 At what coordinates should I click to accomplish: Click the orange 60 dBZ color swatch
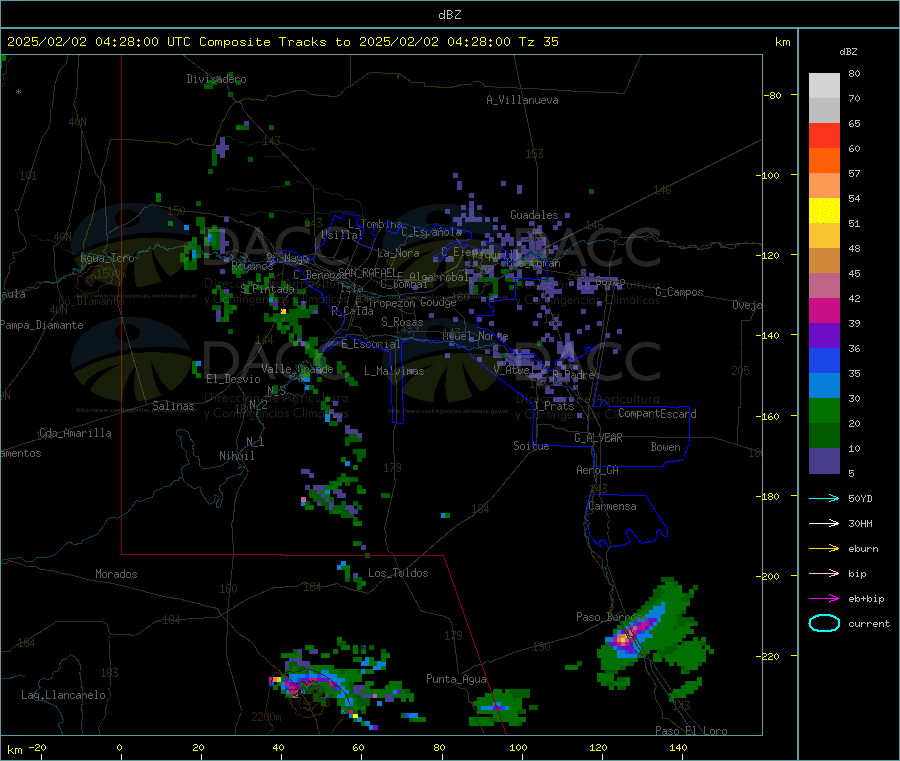[x=824, y=161]
